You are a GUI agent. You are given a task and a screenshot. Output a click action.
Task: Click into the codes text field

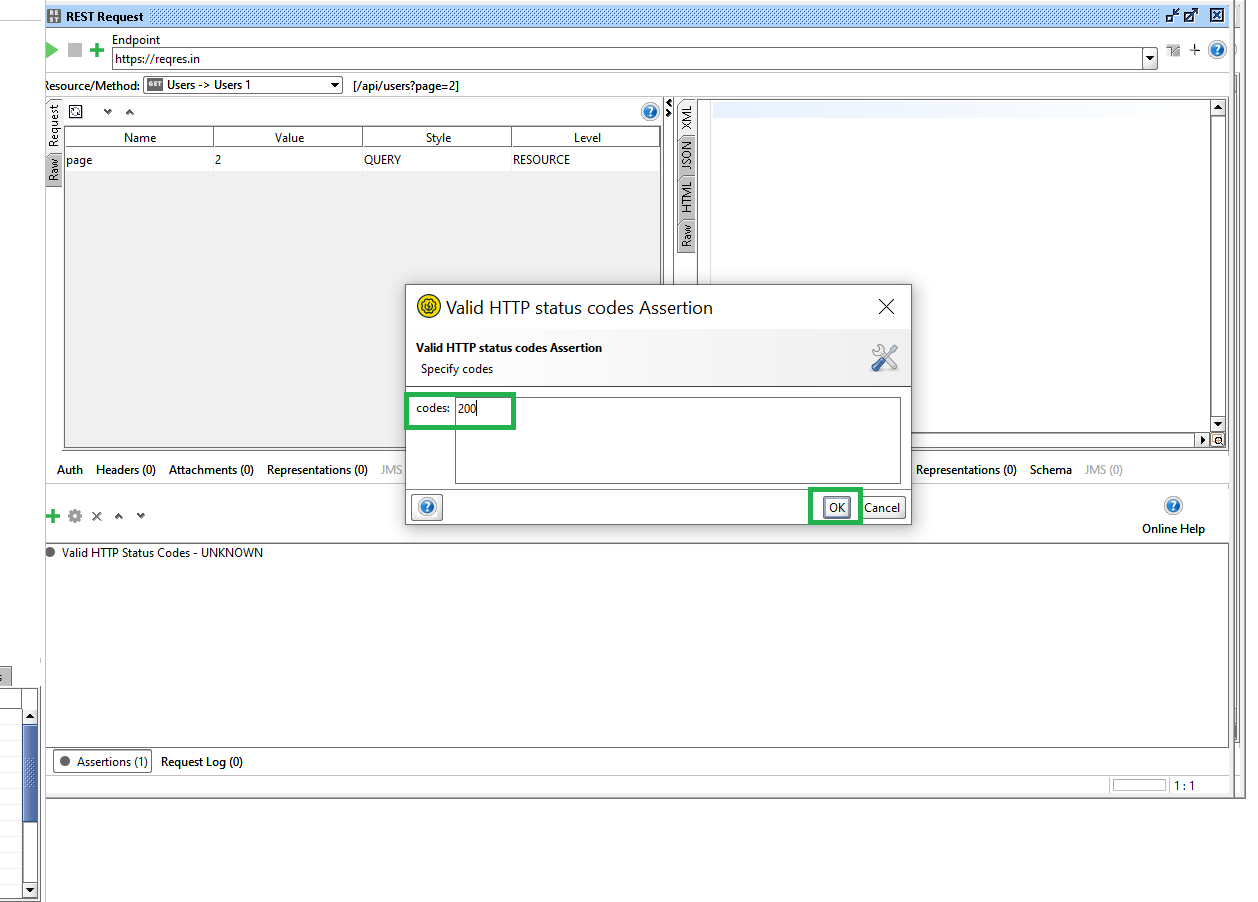coord(677,440)
